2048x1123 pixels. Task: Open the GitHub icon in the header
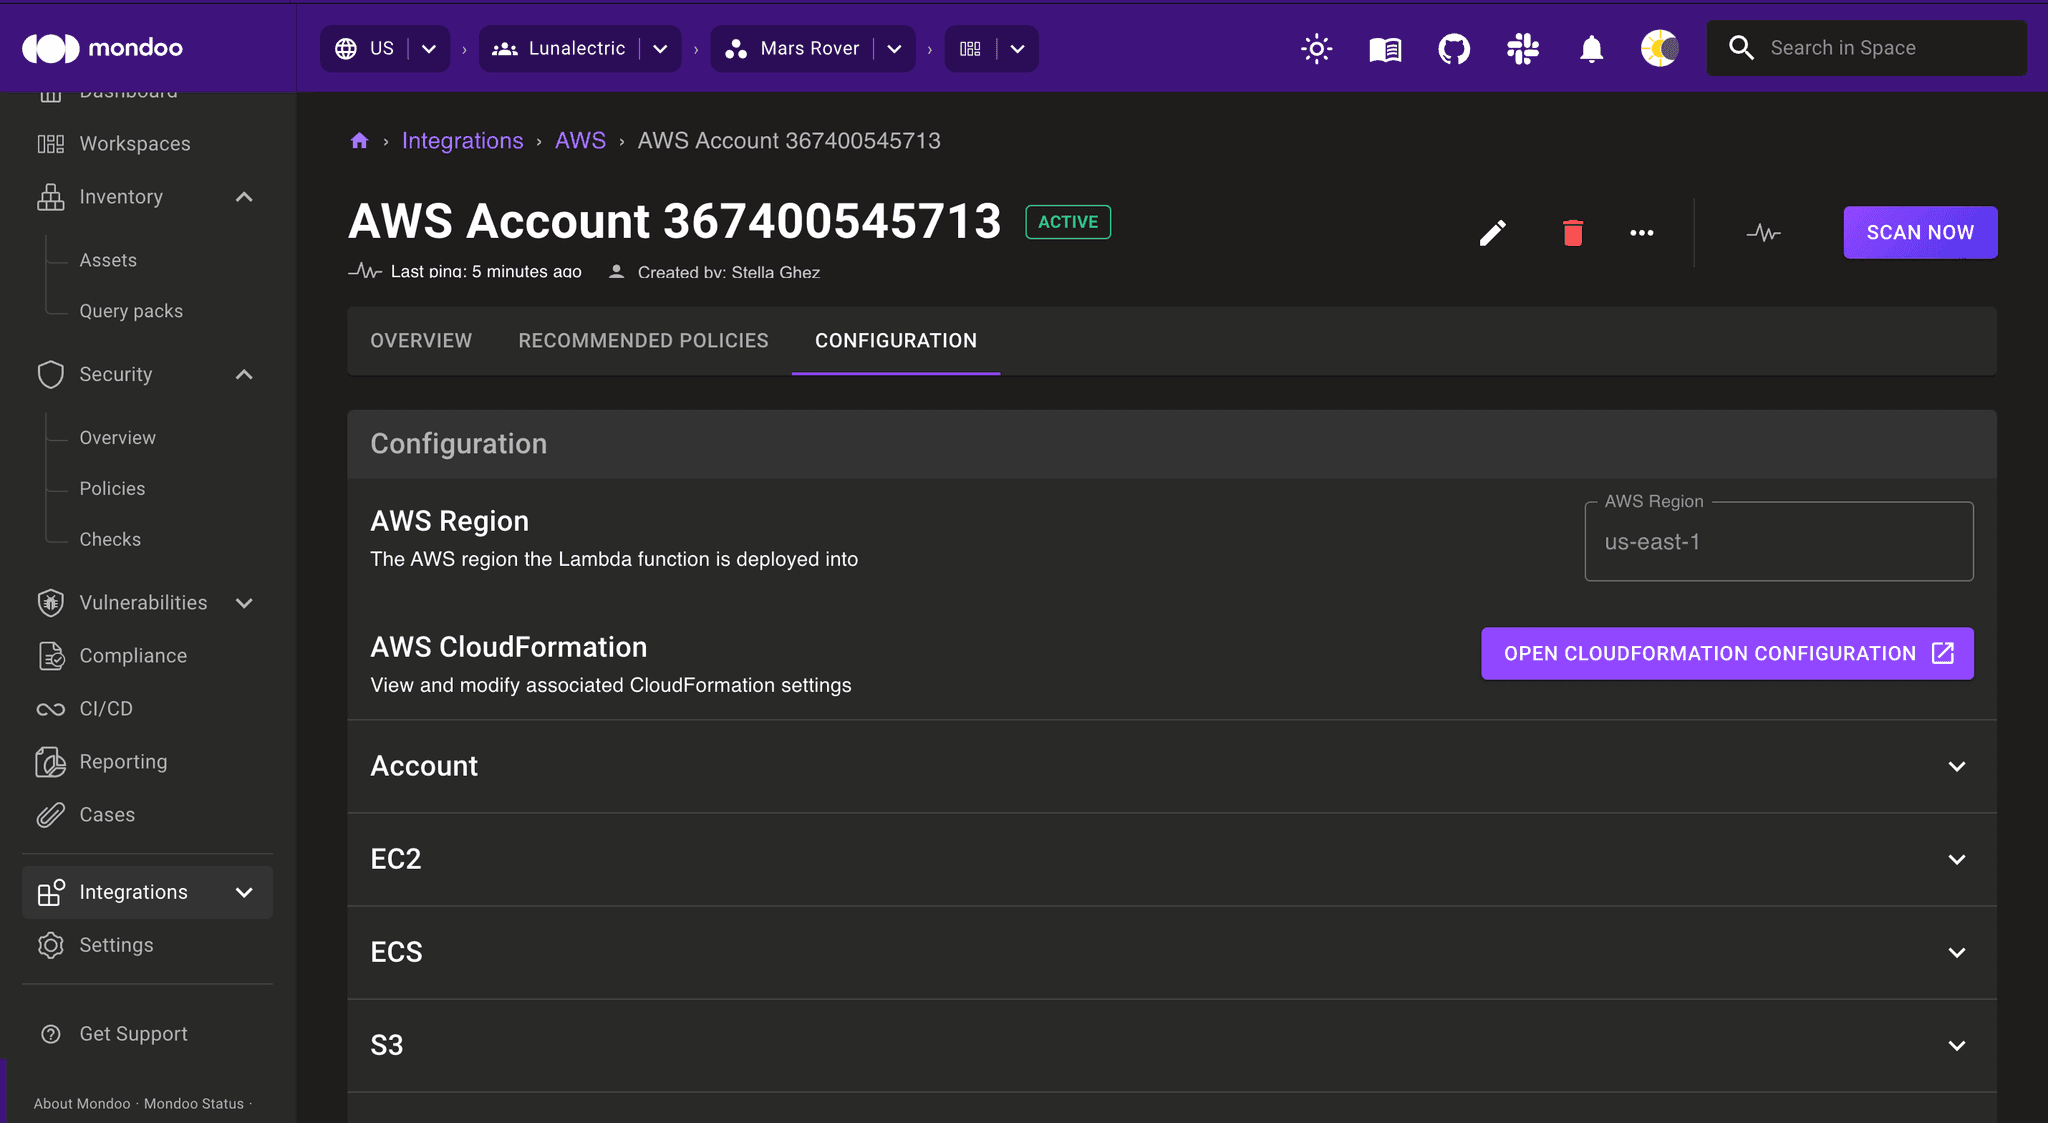click(1454, 47)
